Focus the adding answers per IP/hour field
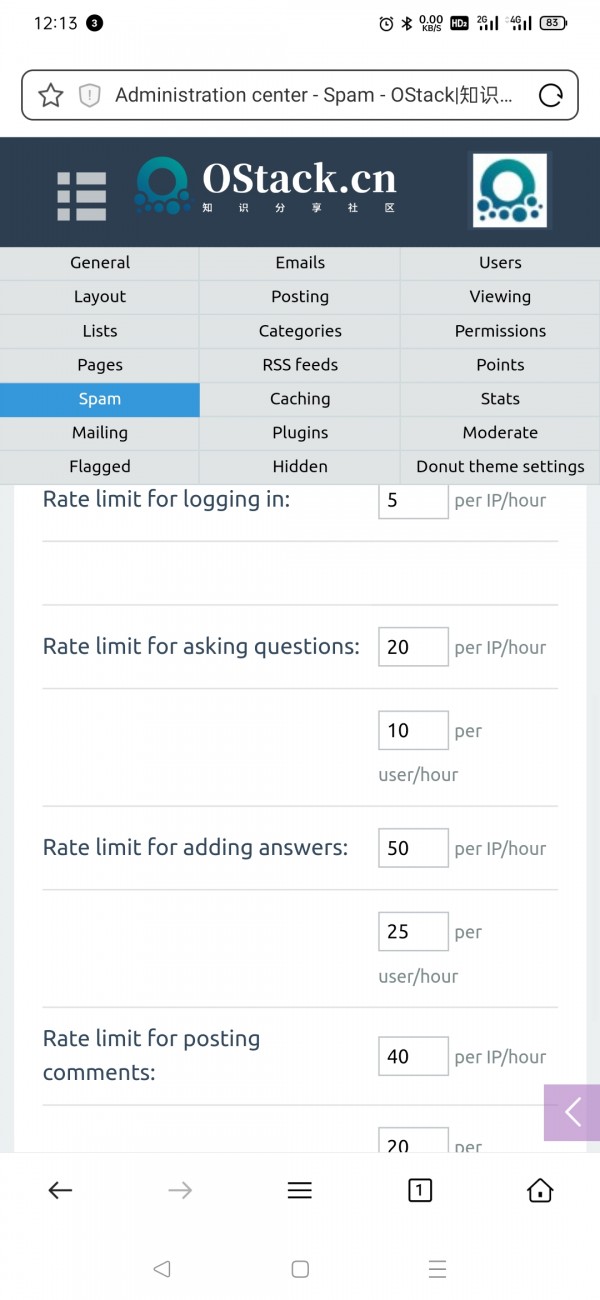The height and width of the screenshot is (1300, 600). point(413,848)
